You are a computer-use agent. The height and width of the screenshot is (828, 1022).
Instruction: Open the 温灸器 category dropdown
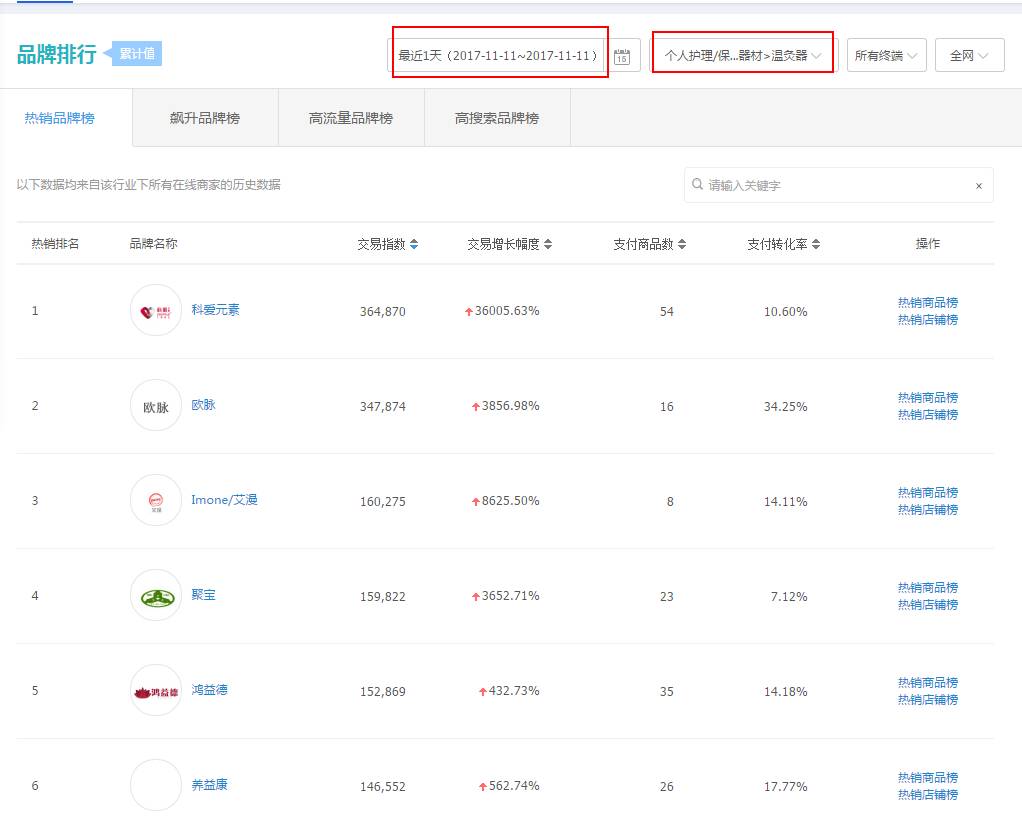point(742,56)
